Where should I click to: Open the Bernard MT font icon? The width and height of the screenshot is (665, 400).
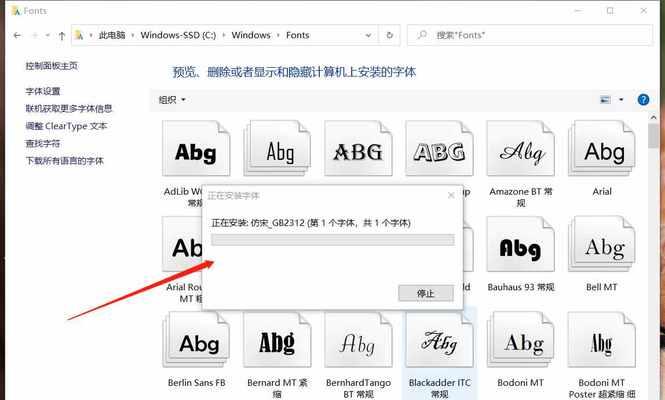[277, 340]
